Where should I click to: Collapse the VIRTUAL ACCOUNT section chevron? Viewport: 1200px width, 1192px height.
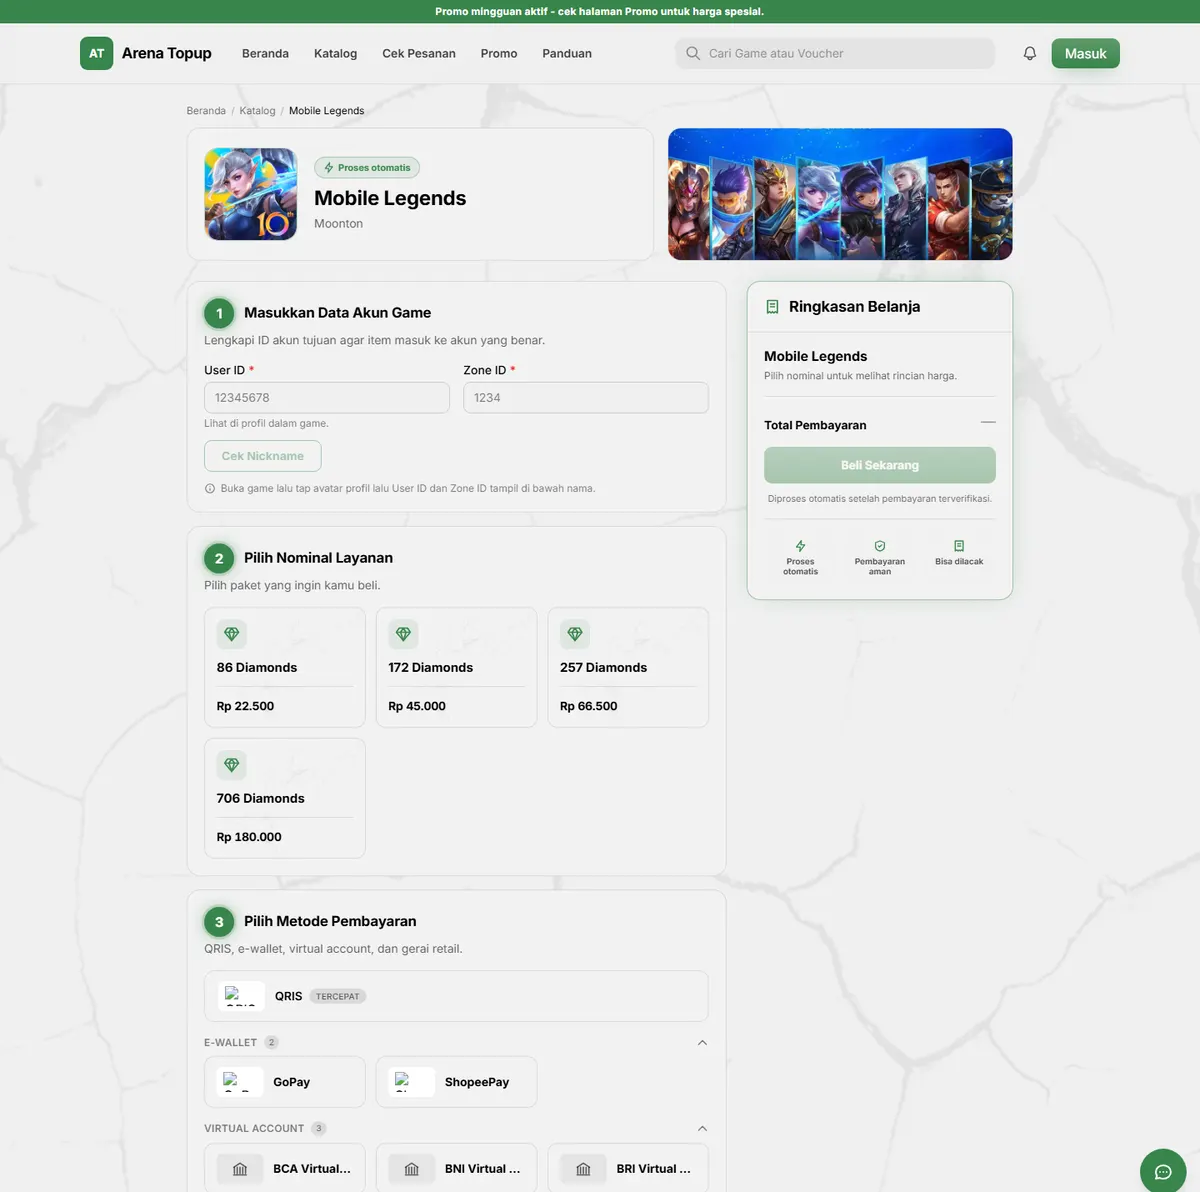coord(702,1129)
